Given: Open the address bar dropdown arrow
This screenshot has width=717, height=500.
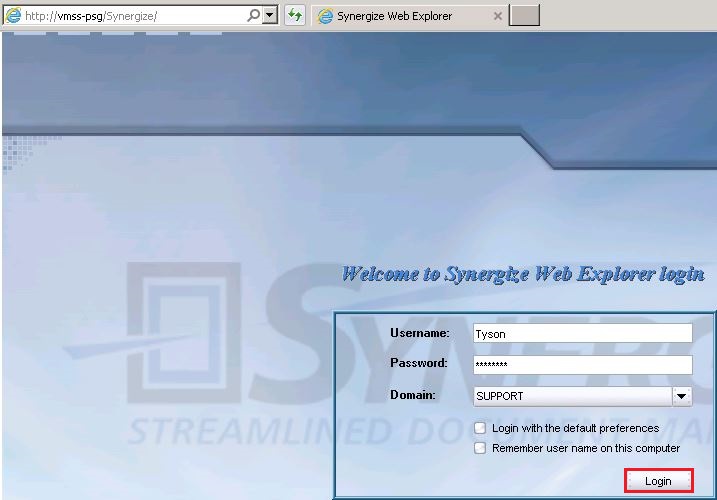Looking at the screenshot, I should [x=270, y=16].
